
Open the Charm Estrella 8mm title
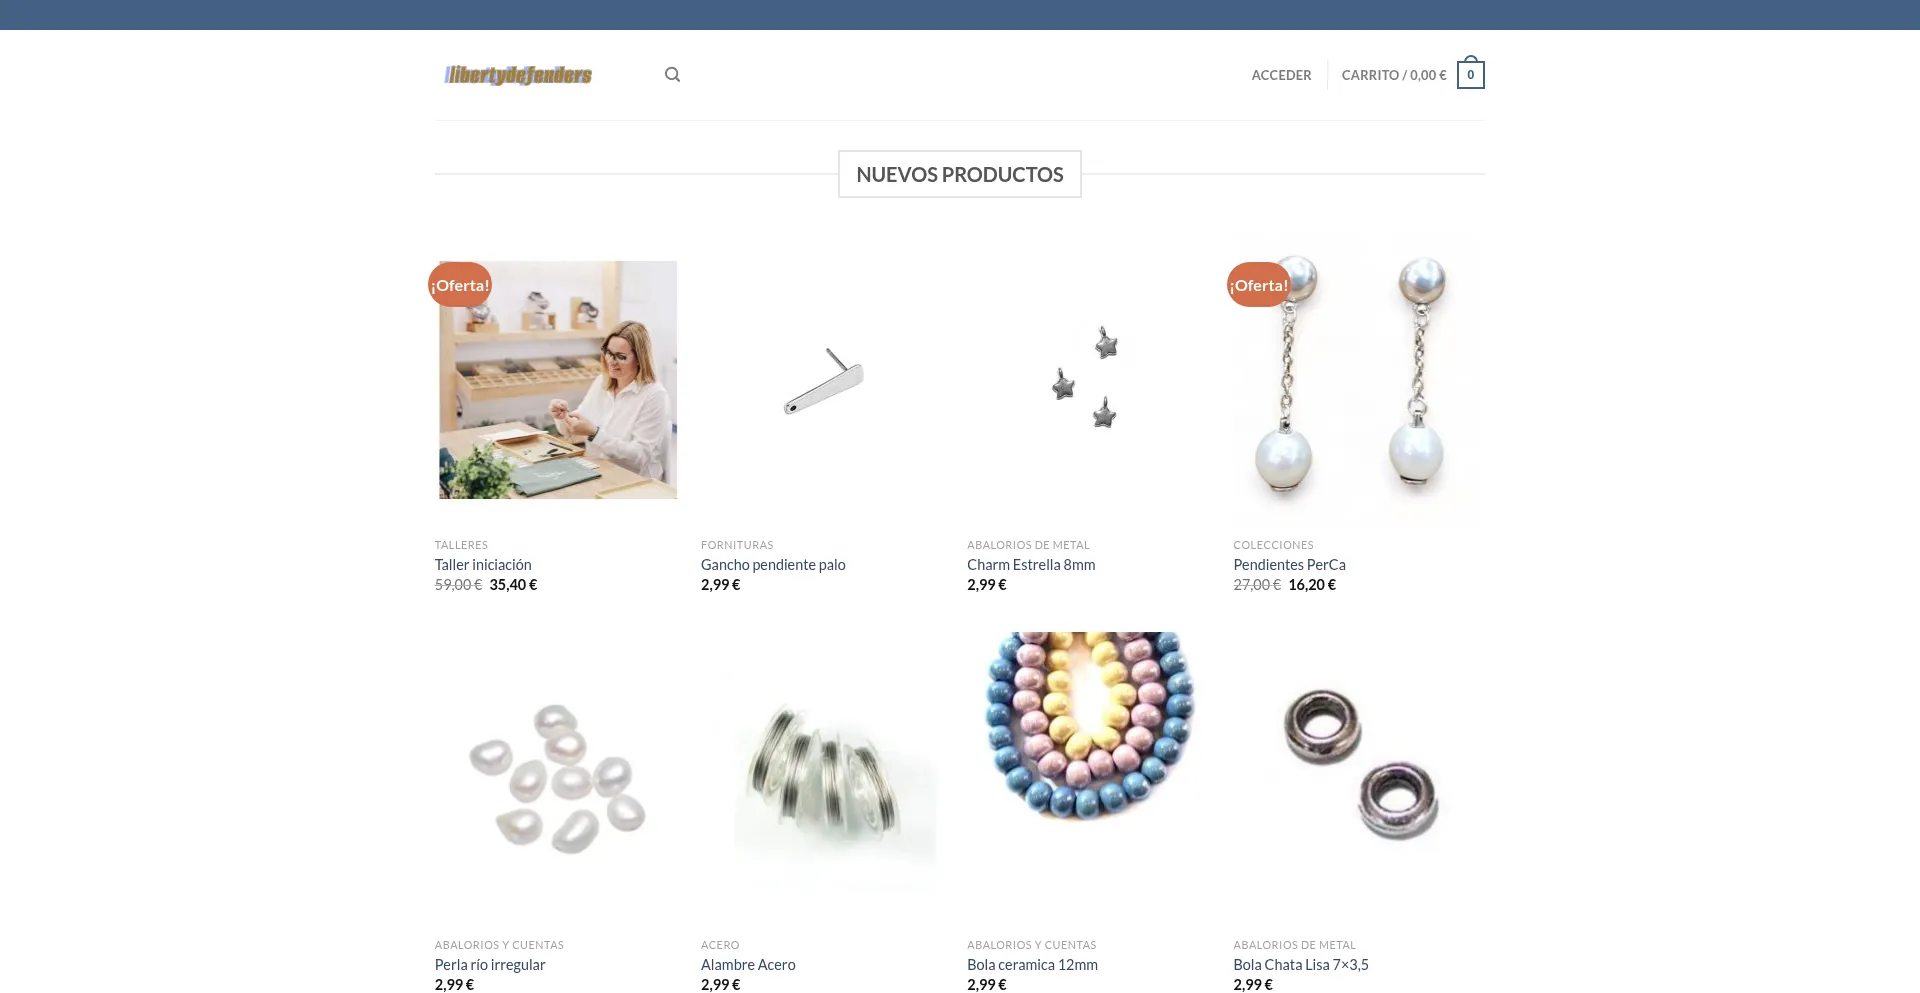coord(1031,565)
